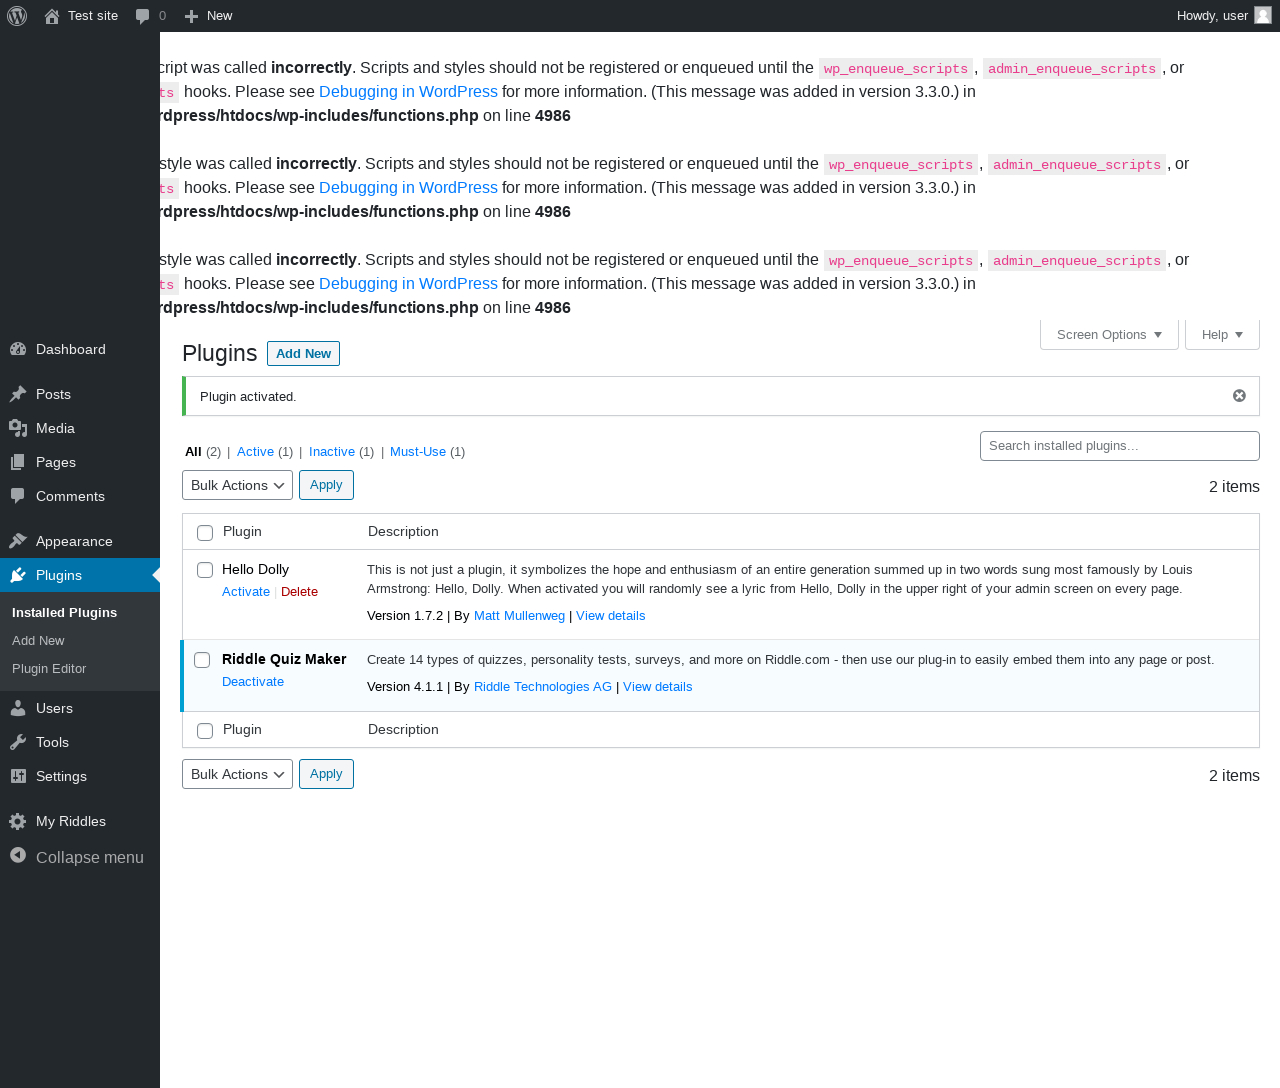
Task: Open the My Riddles menu label
Action: click(71, 821)
